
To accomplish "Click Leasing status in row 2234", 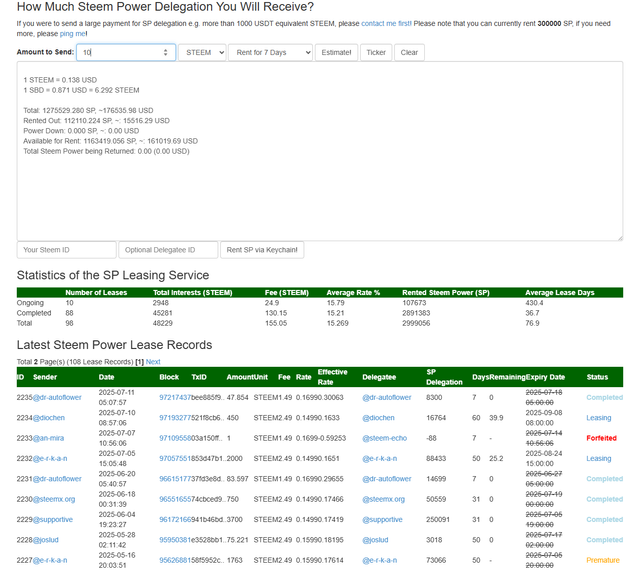I will [599, 418].
